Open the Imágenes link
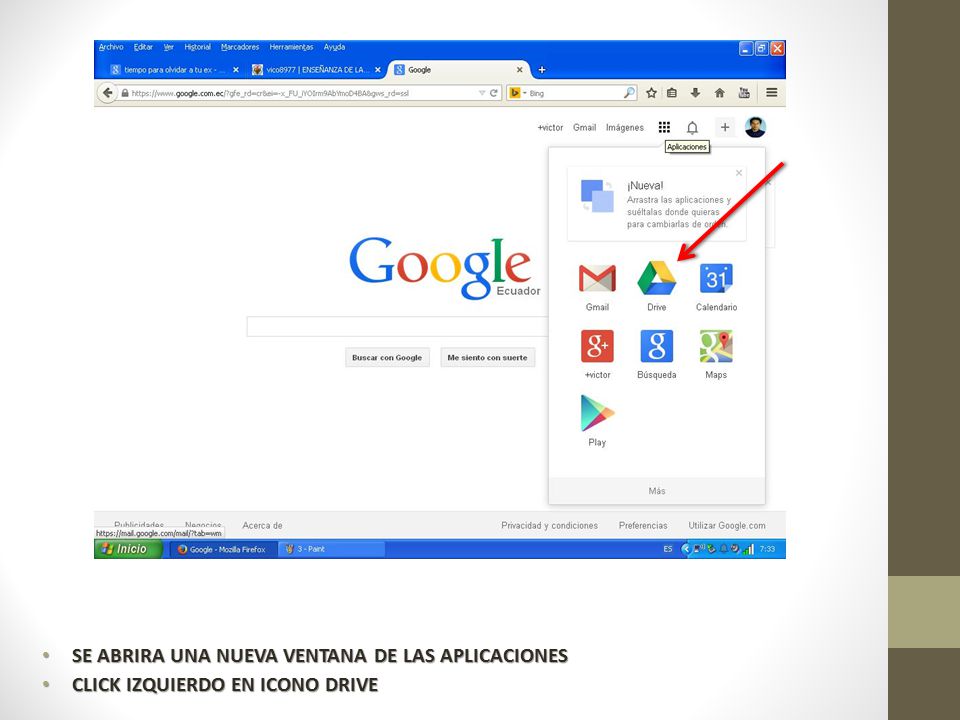The height and width of the screenshot is (720, 960). tap(624, 127)
